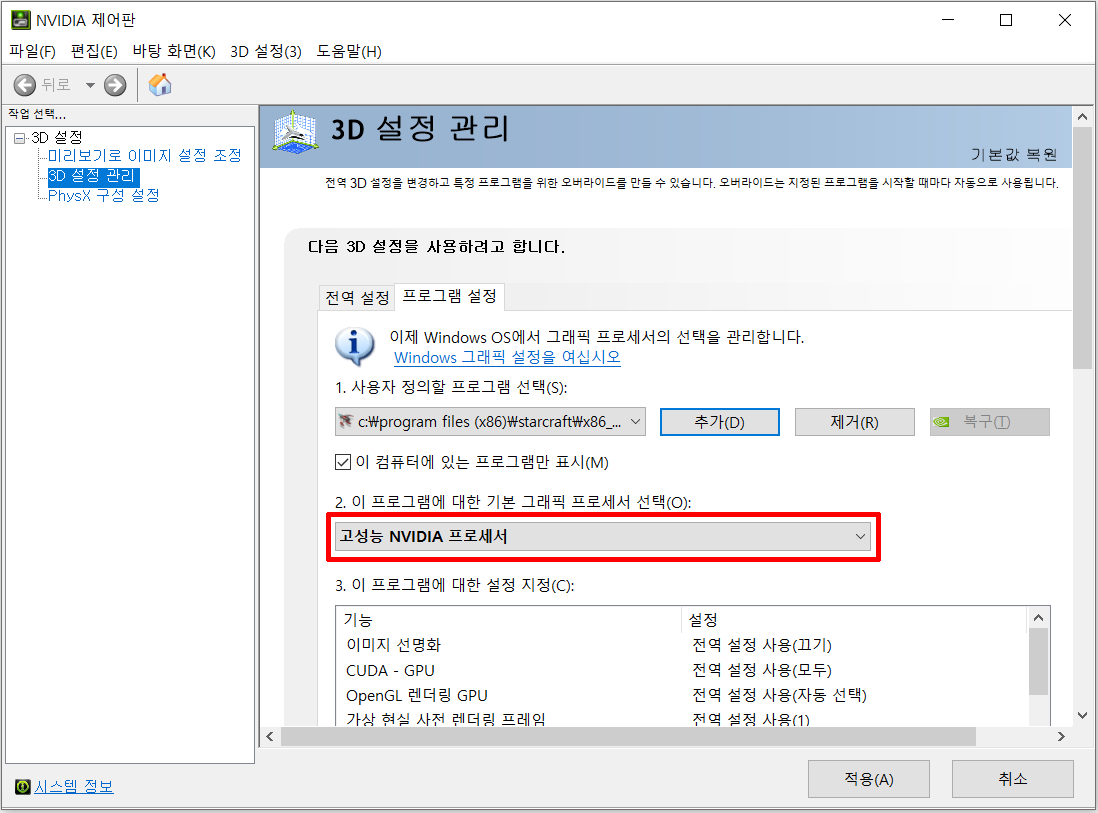1098x813 pixels.
Task: Click the 3D settings header icon
Action: pyautogui.click(x=295, y=132)
